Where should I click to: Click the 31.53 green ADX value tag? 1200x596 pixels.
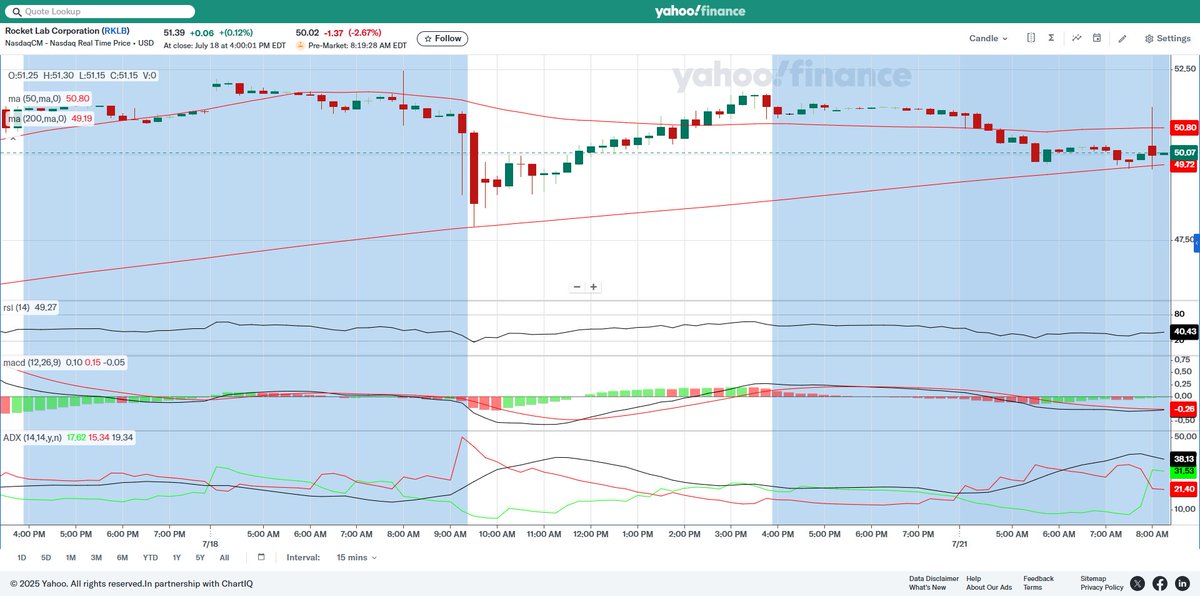pos(1185,471)
